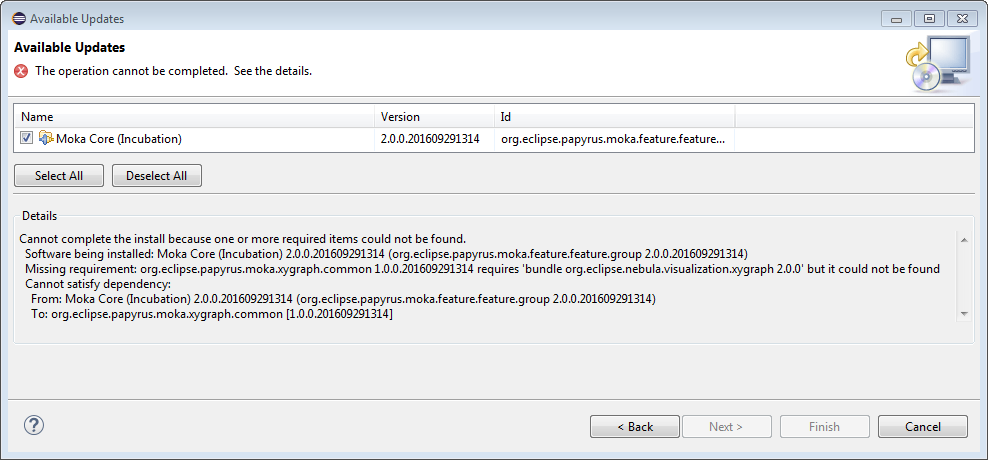
Task: Click the Deselect All button
Action: (157, 176)
